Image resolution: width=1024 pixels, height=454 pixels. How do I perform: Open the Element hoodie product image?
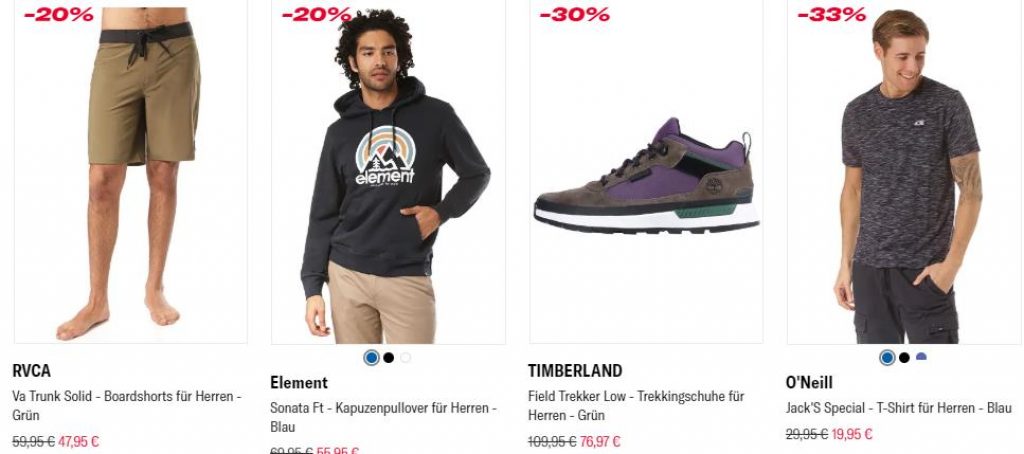388,171
